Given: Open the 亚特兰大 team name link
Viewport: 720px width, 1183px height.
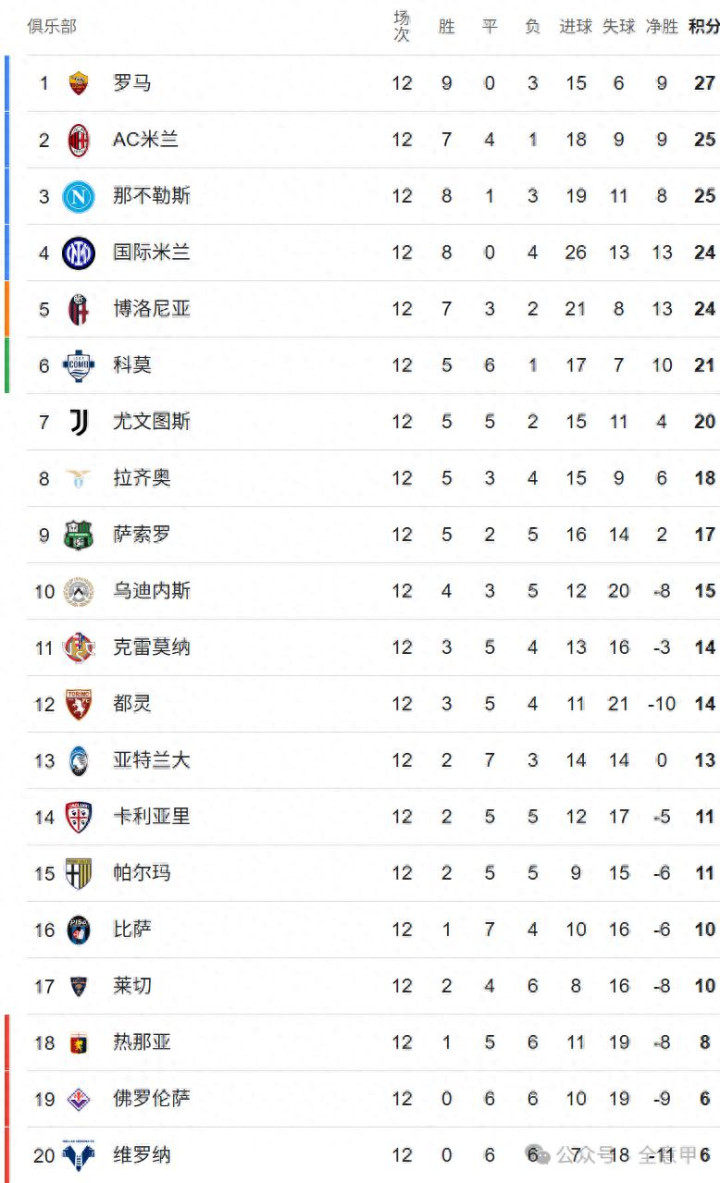Looking at the screenshot, I should 151,760.
